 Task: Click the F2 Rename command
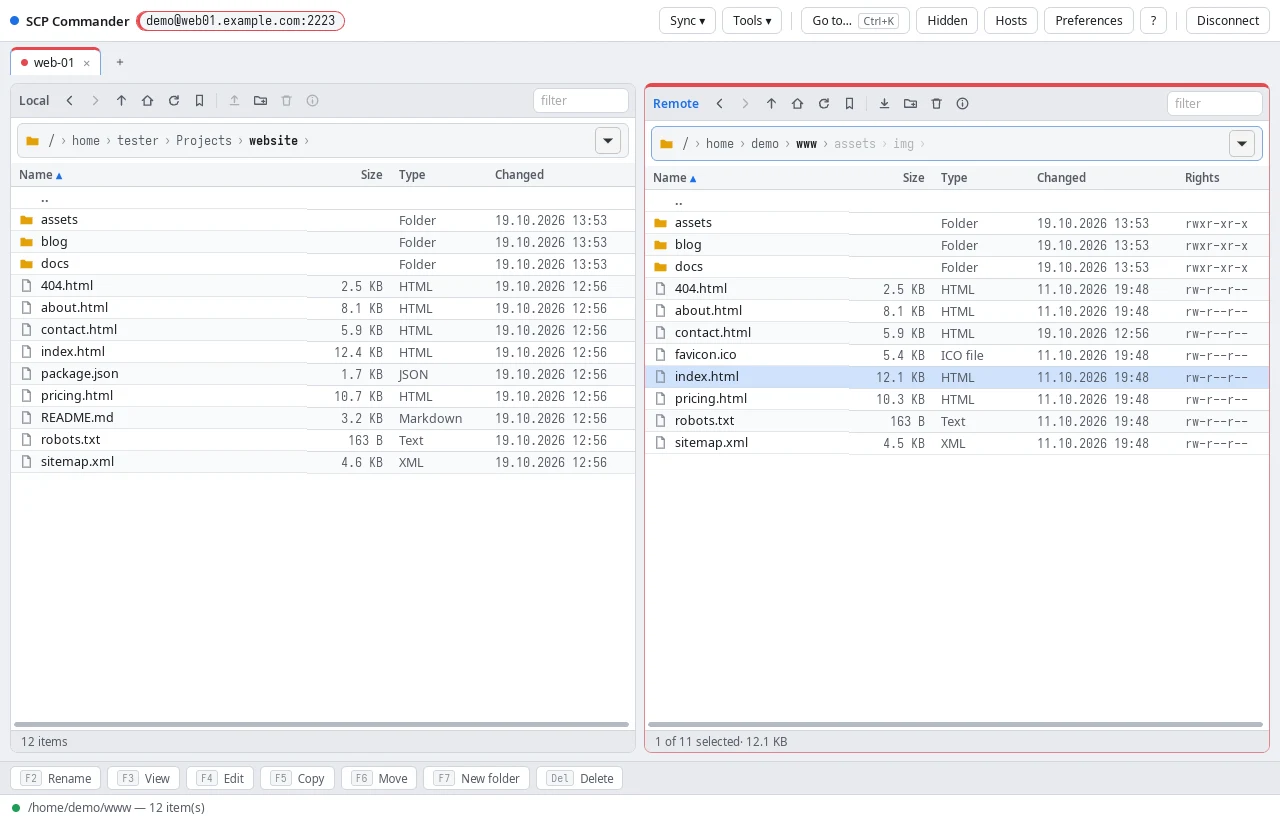56,778
